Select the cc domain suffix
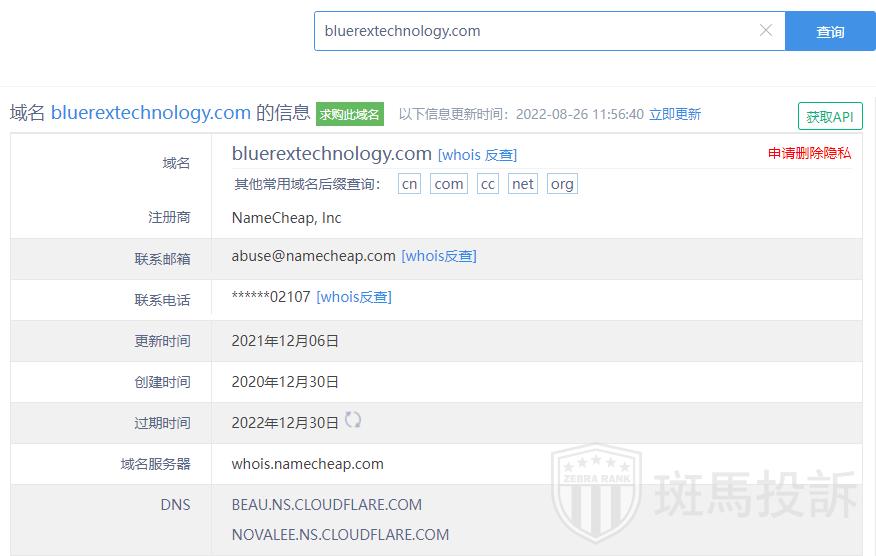The image size is (876, 556). coord(487,184)
